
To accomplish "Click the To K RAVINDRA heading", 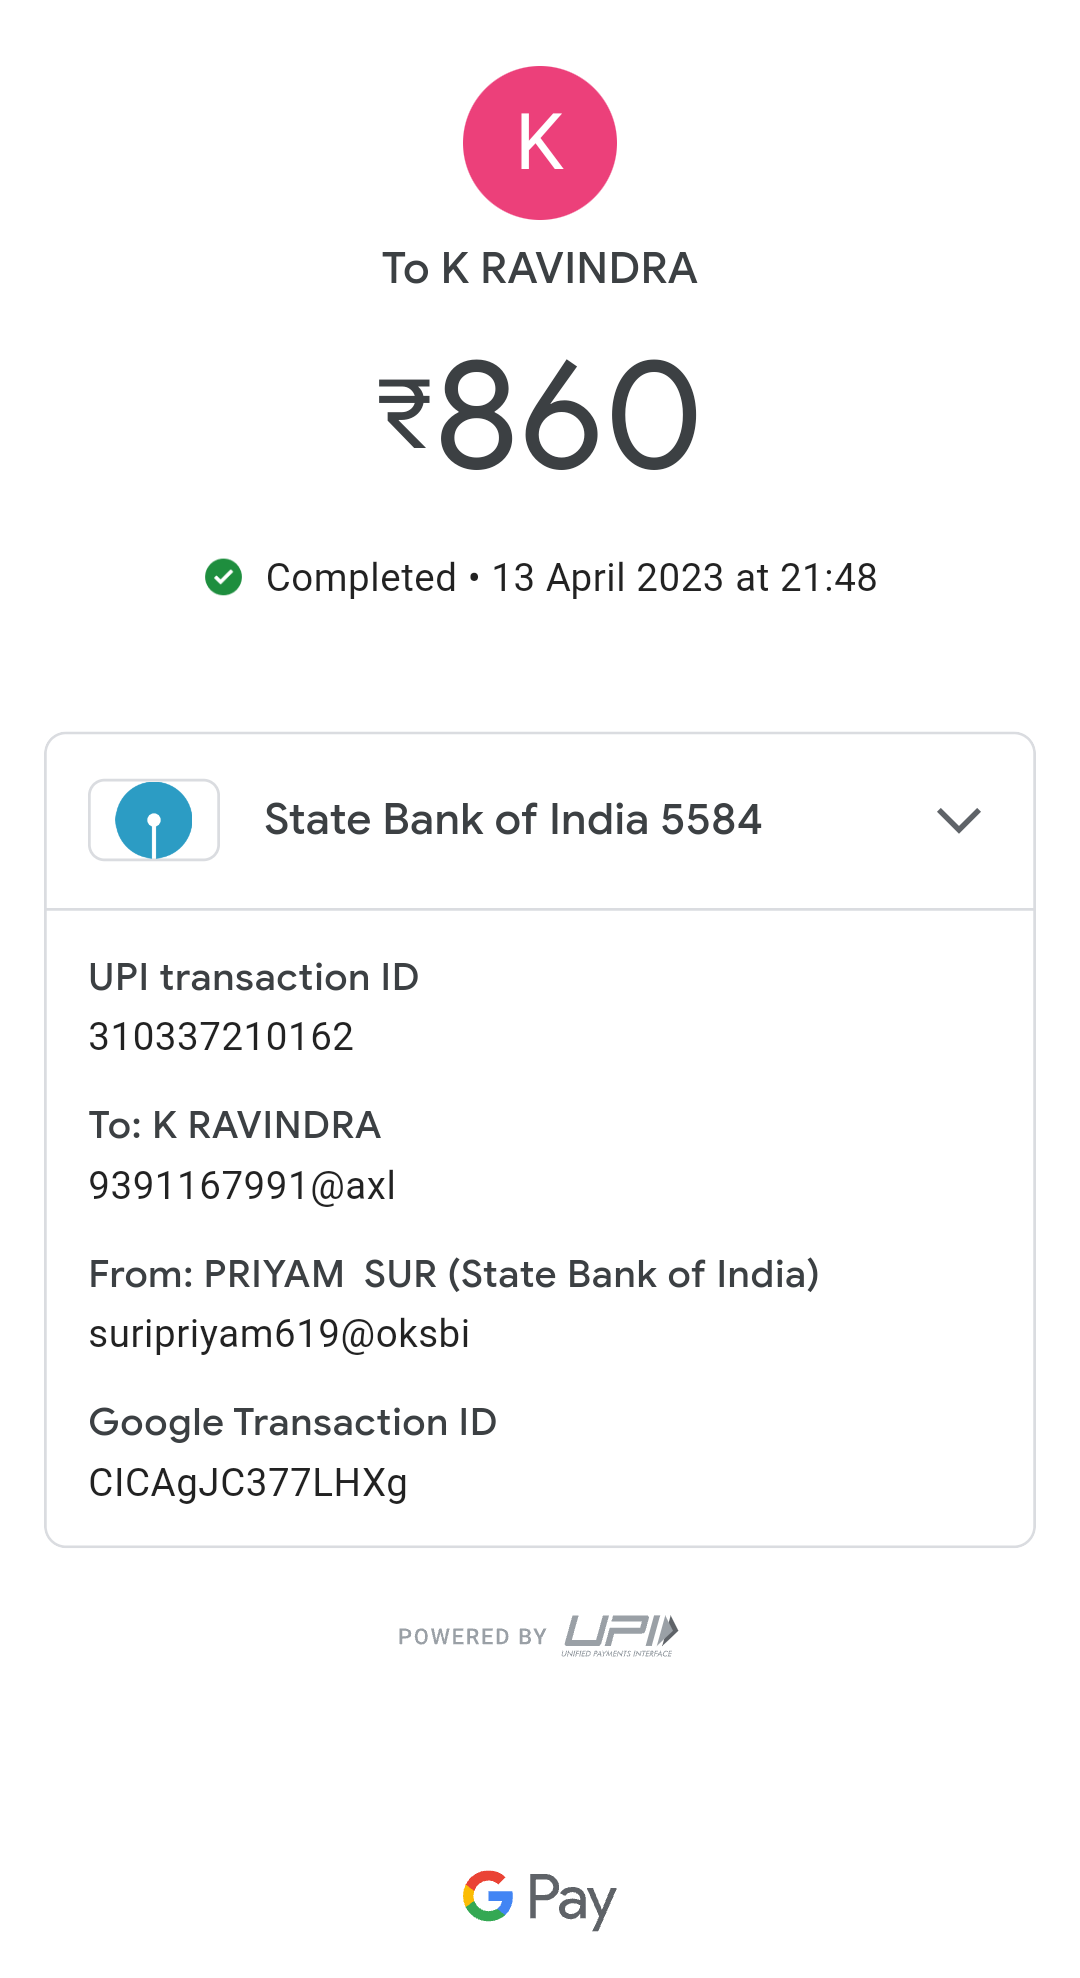I will click(x=540, y=269).
